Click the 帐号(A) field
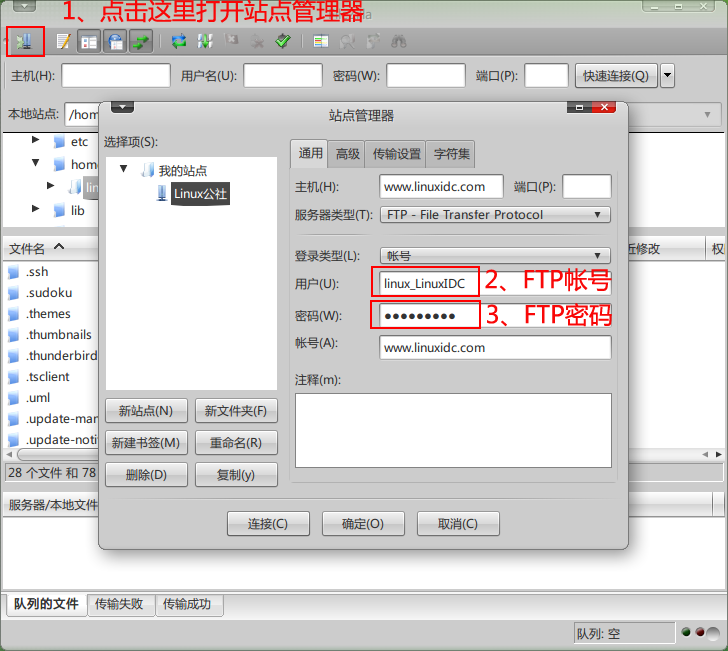Screen dimensions: 728x651 [x=495, y=347]
